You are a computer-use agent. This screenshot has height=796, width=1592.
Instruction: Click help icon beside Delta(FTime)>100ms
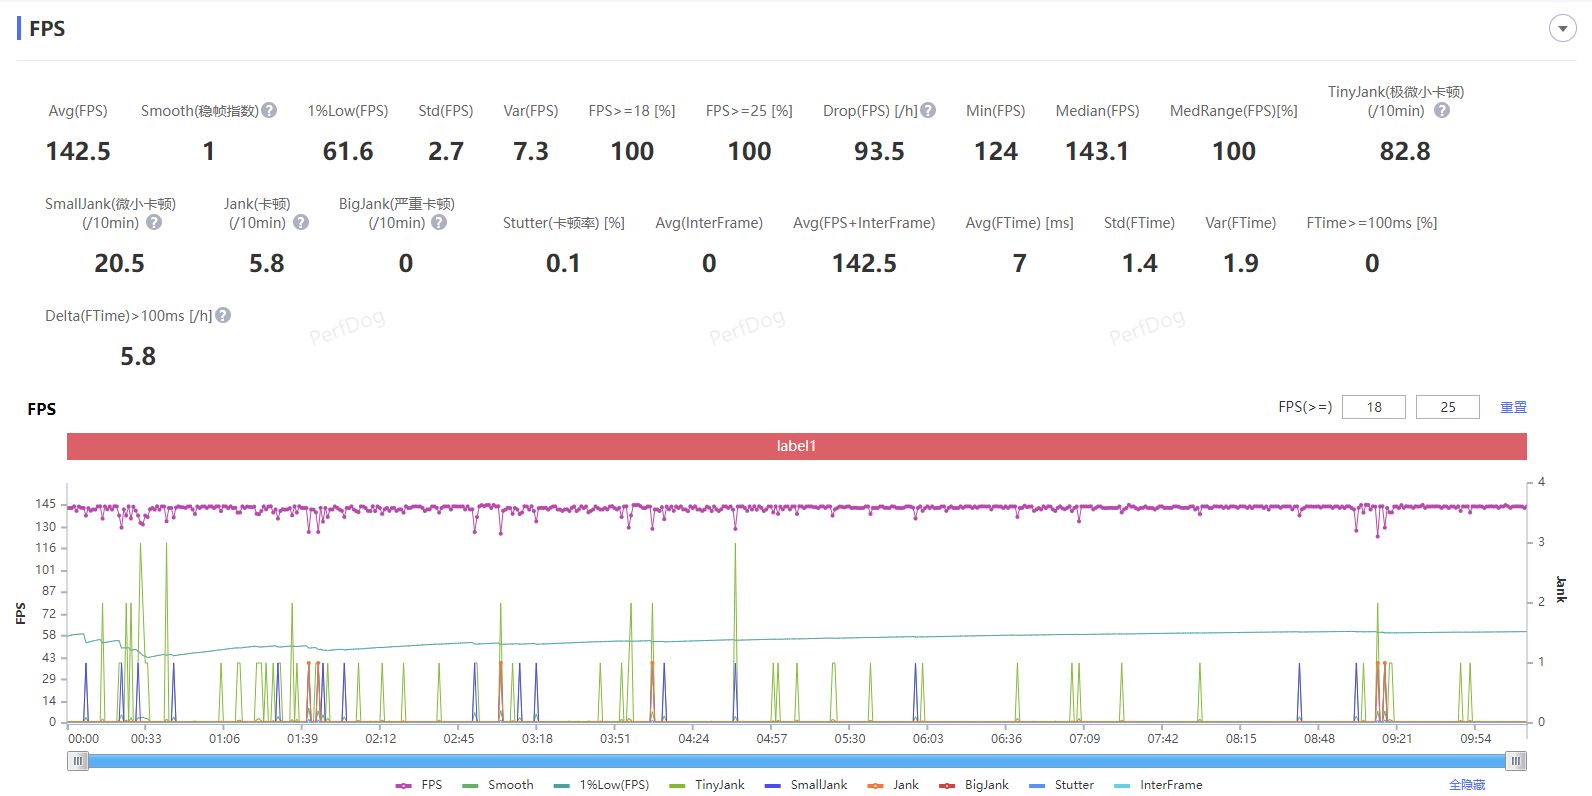point(223,316)
